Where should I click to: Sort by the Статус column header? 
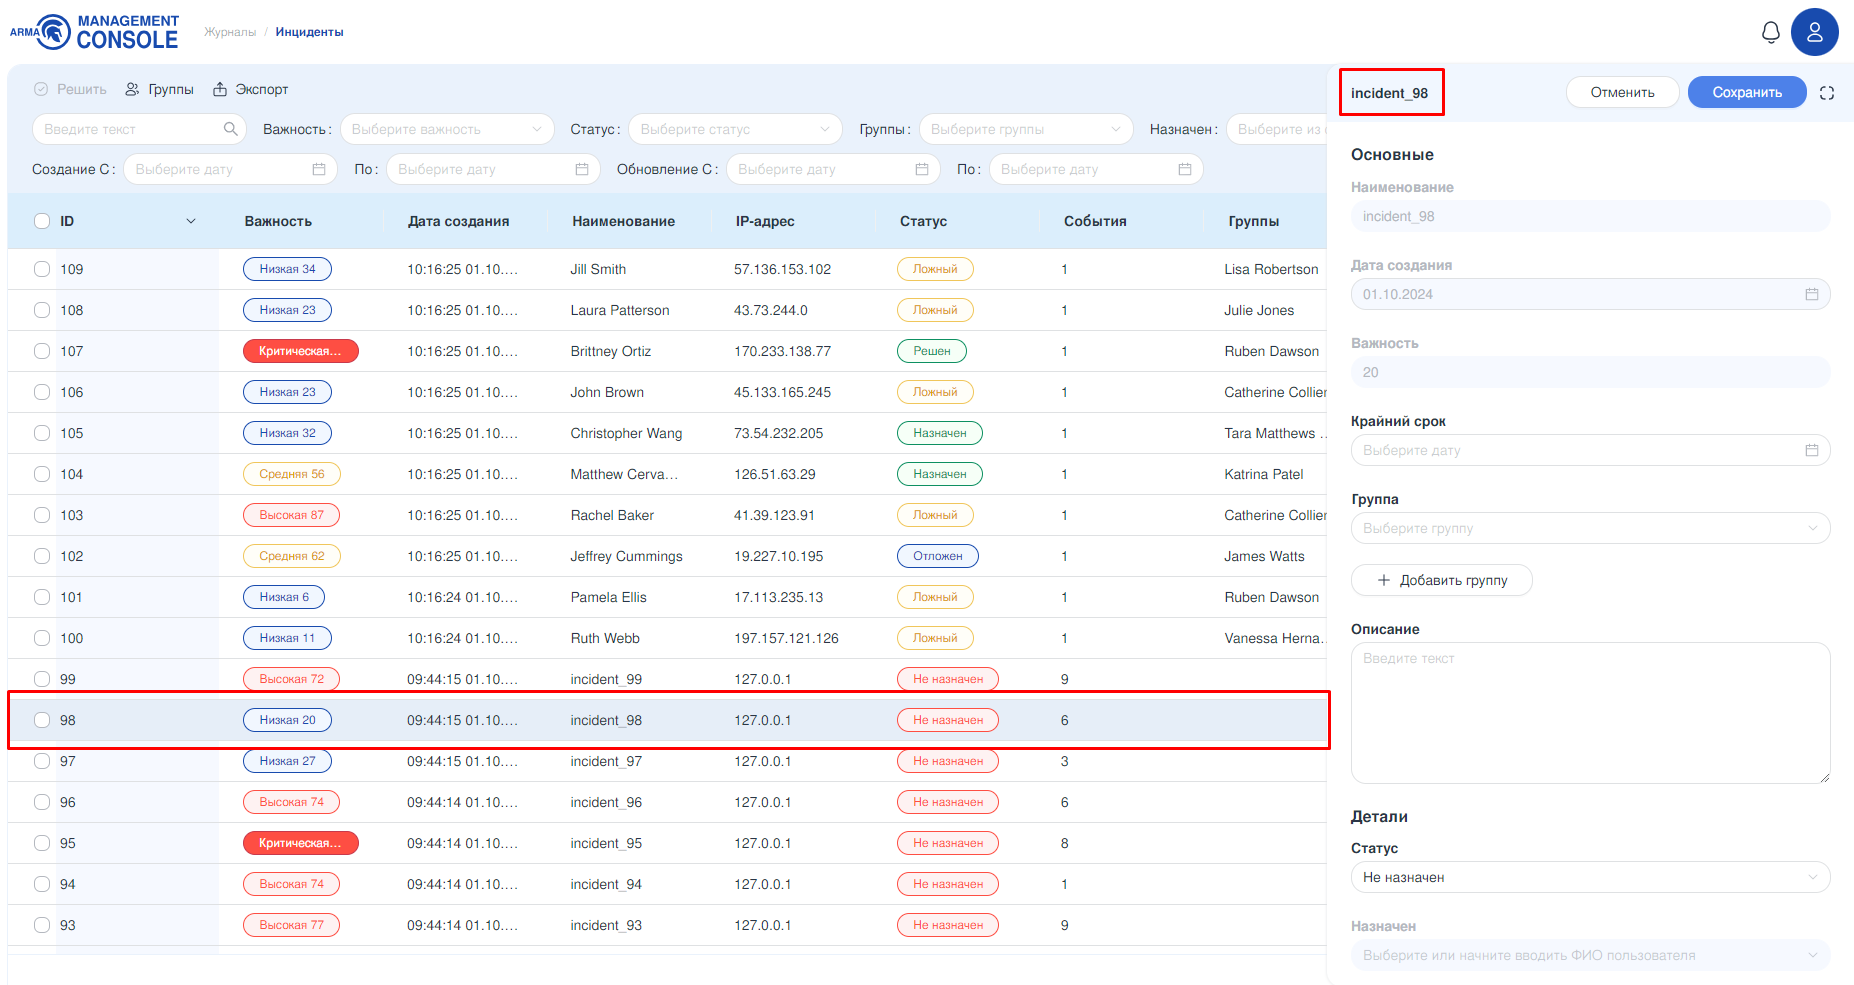pos(922,221)
